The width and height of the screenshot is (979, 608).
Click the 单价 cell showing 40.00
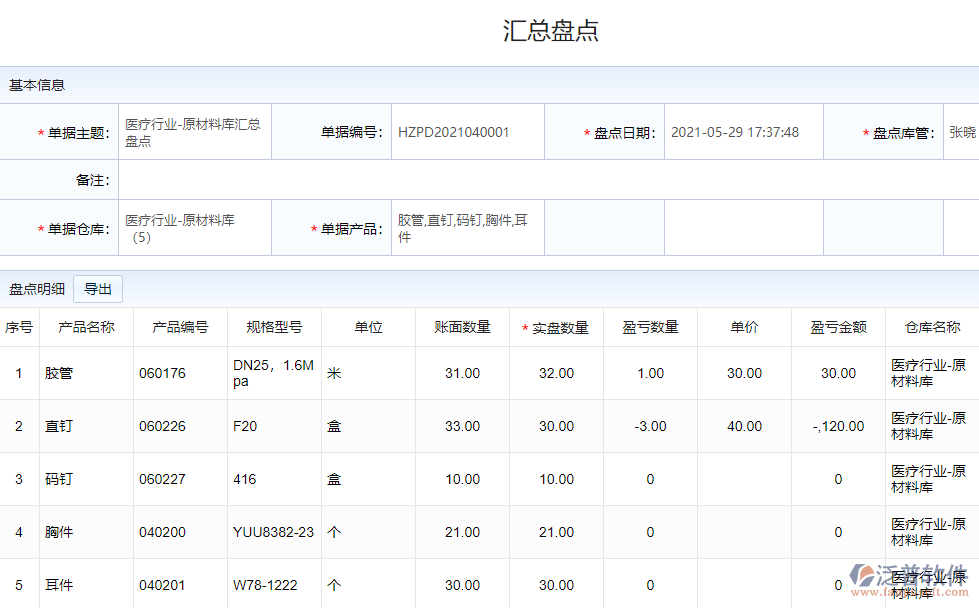(x=744, y=426)
